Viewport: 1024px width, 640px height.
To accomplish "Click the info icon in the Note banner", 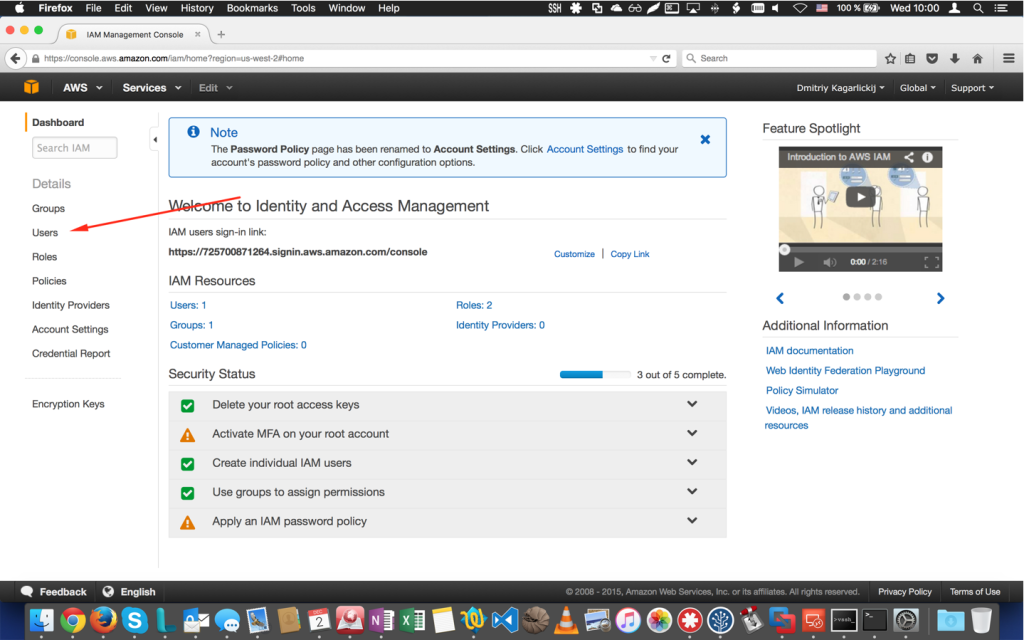I will click(193, 132).
